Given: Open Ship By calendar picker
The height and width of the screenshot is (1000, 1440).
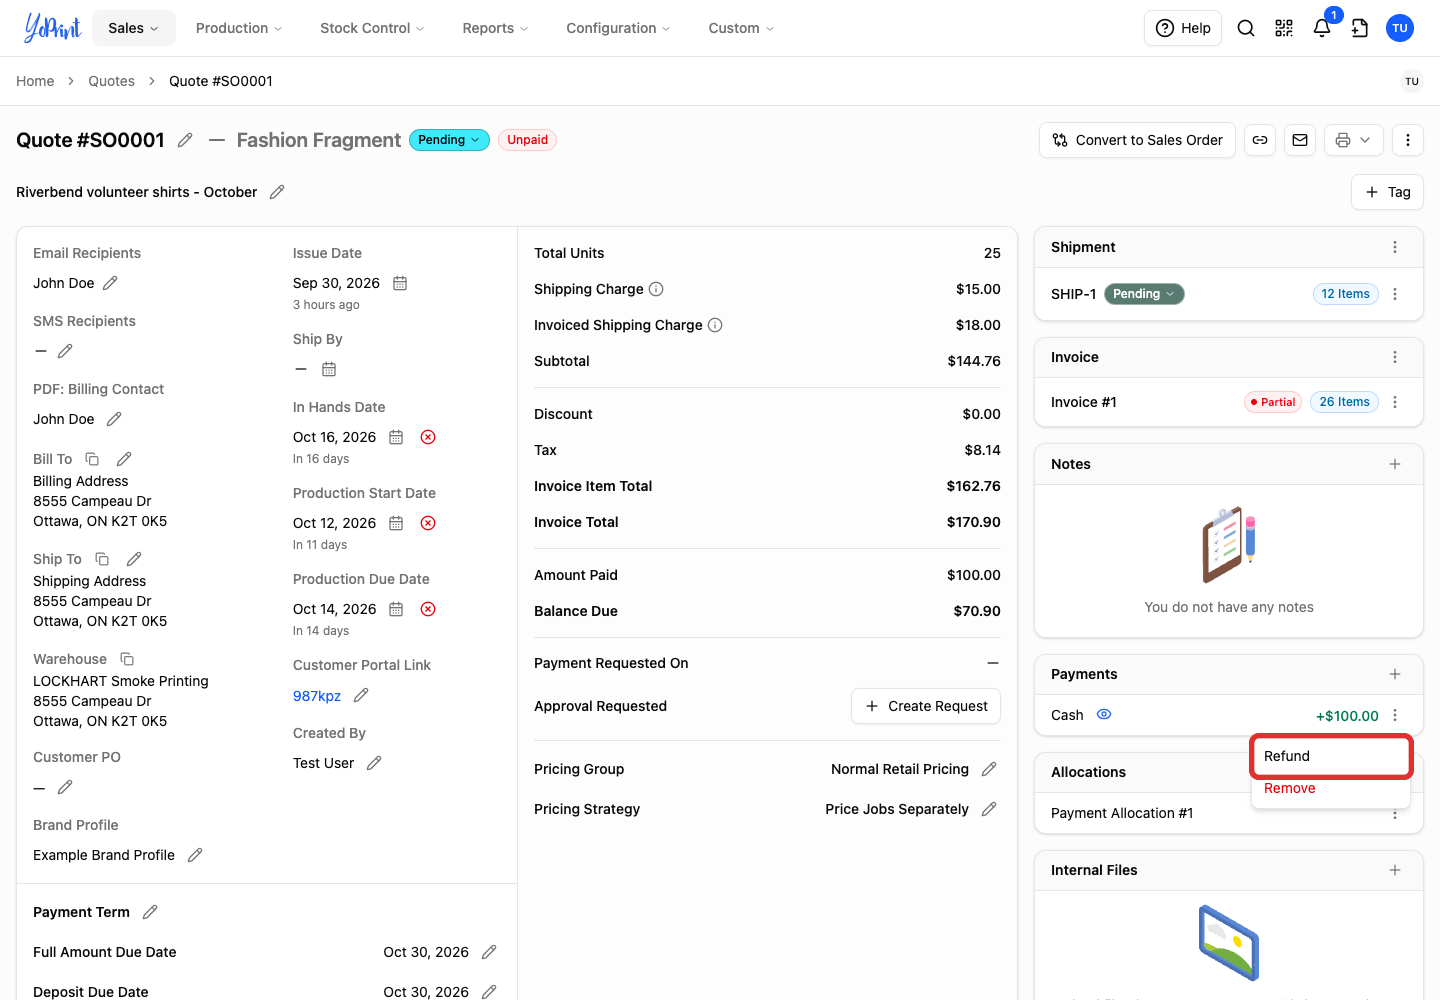Looking at the screenshot, I should tap(329, 369).
